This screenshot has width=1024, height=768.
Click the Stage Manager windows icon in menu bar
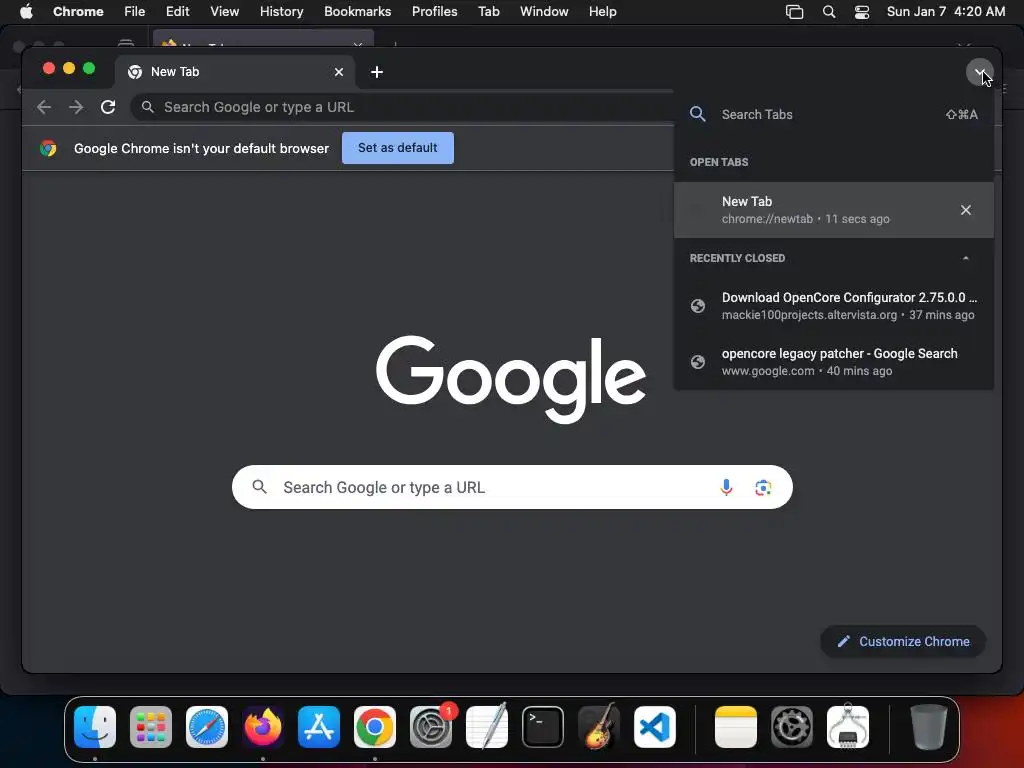(794, 12)
